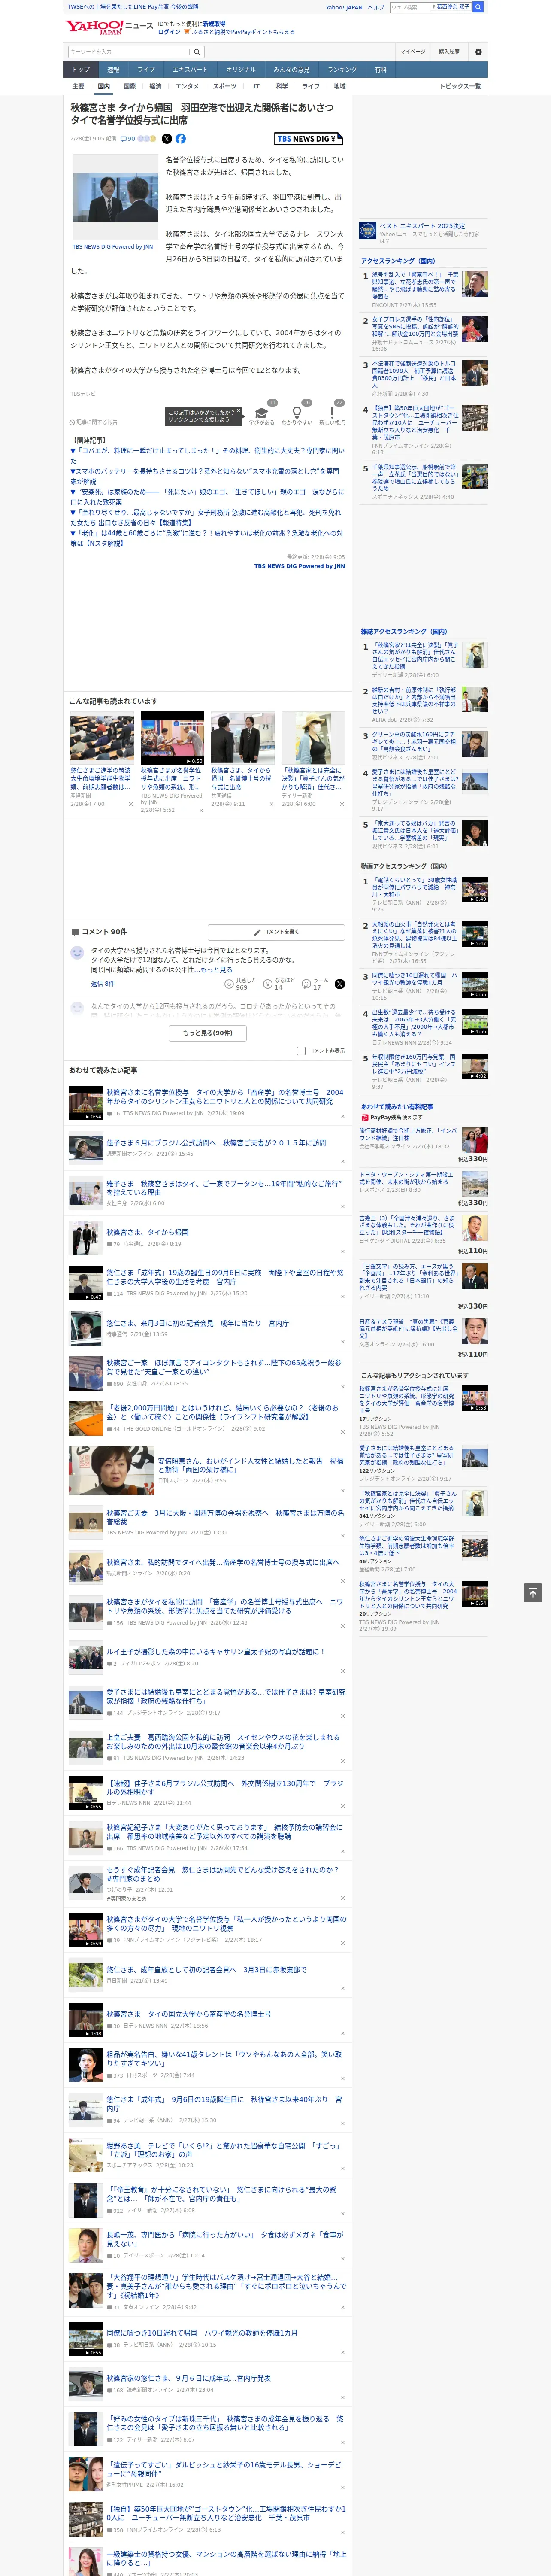
Task: Click the keyword search input field
Action: (x=129, y=52)
